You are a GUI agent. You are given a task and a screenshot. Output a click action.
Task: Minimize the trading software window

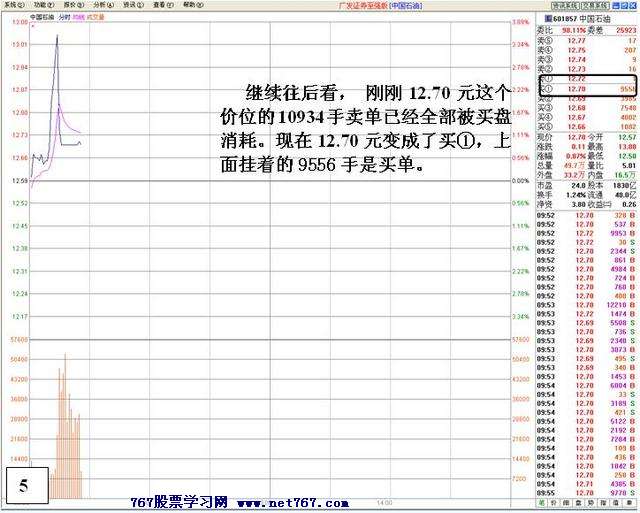coord(616,6)
